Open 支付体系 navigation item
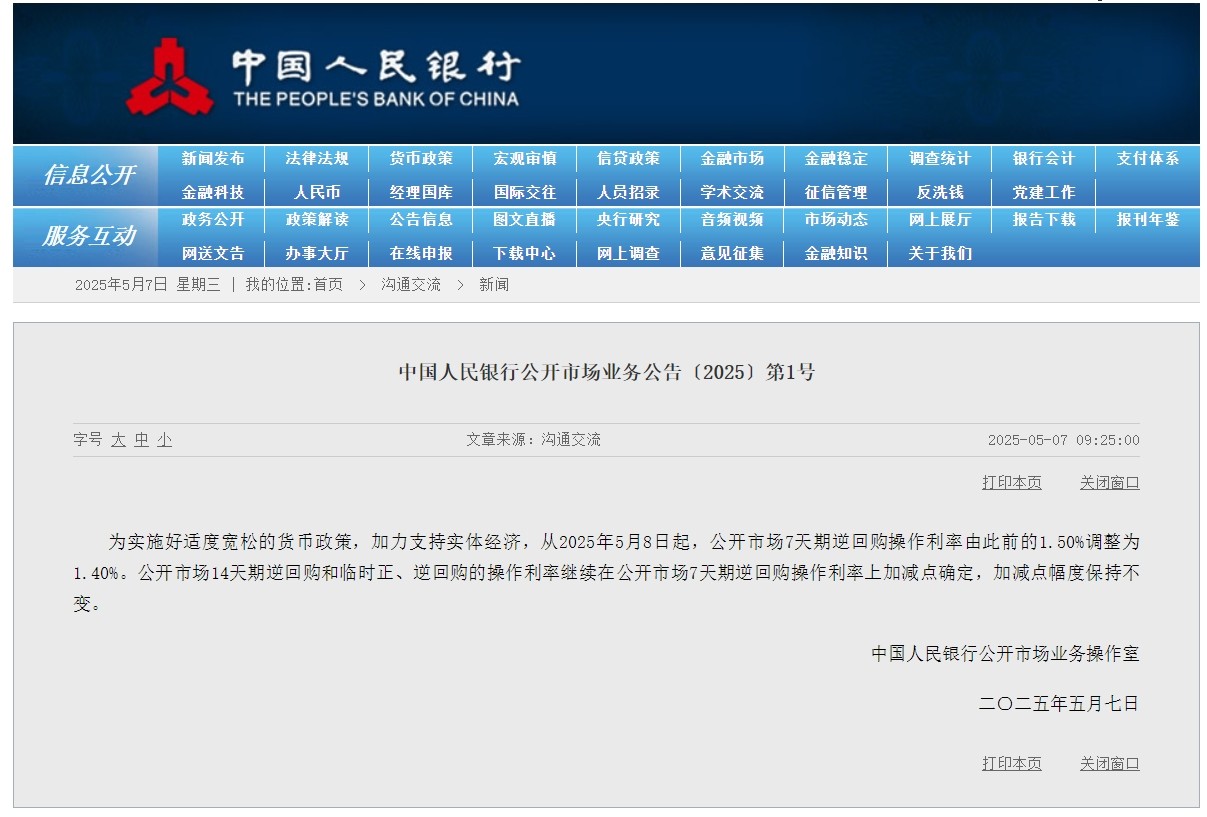The height and width of the screenshot is (817, 1207). 1148,159
